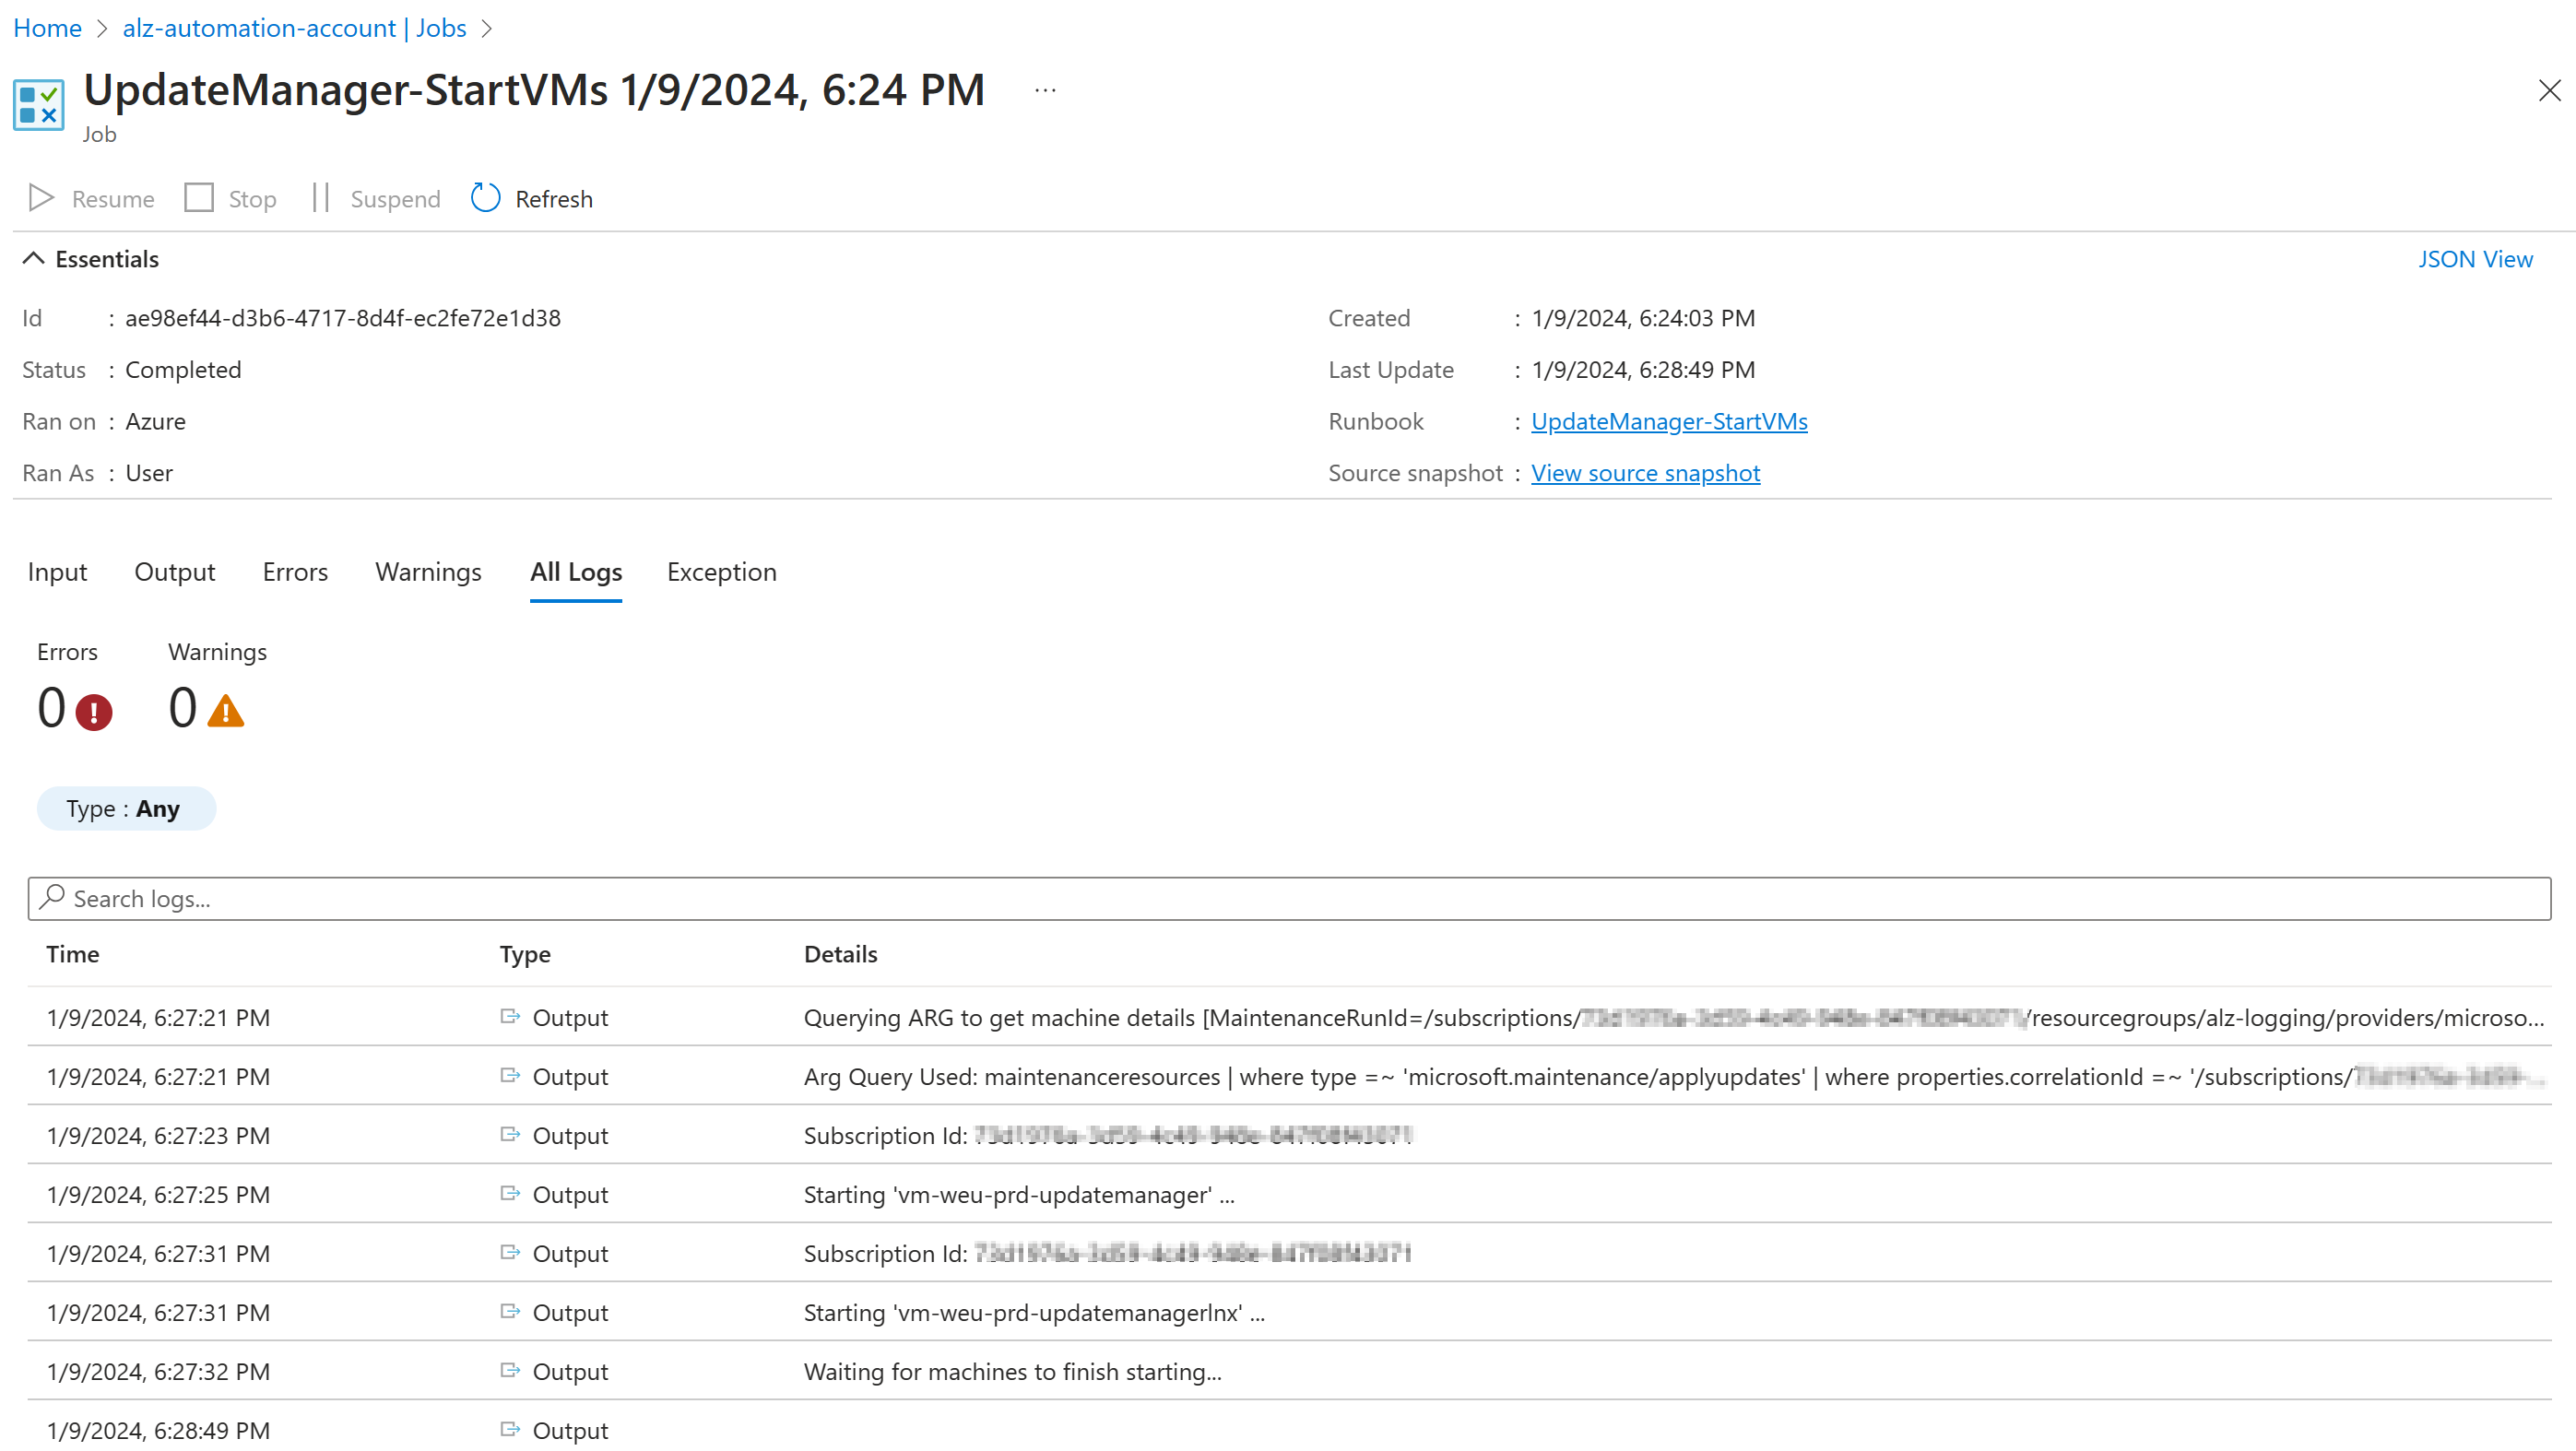This screenshot has height=1451, width=2576.
Task: Click the Refresh circular arrow icon
Action: click(485, 198)
